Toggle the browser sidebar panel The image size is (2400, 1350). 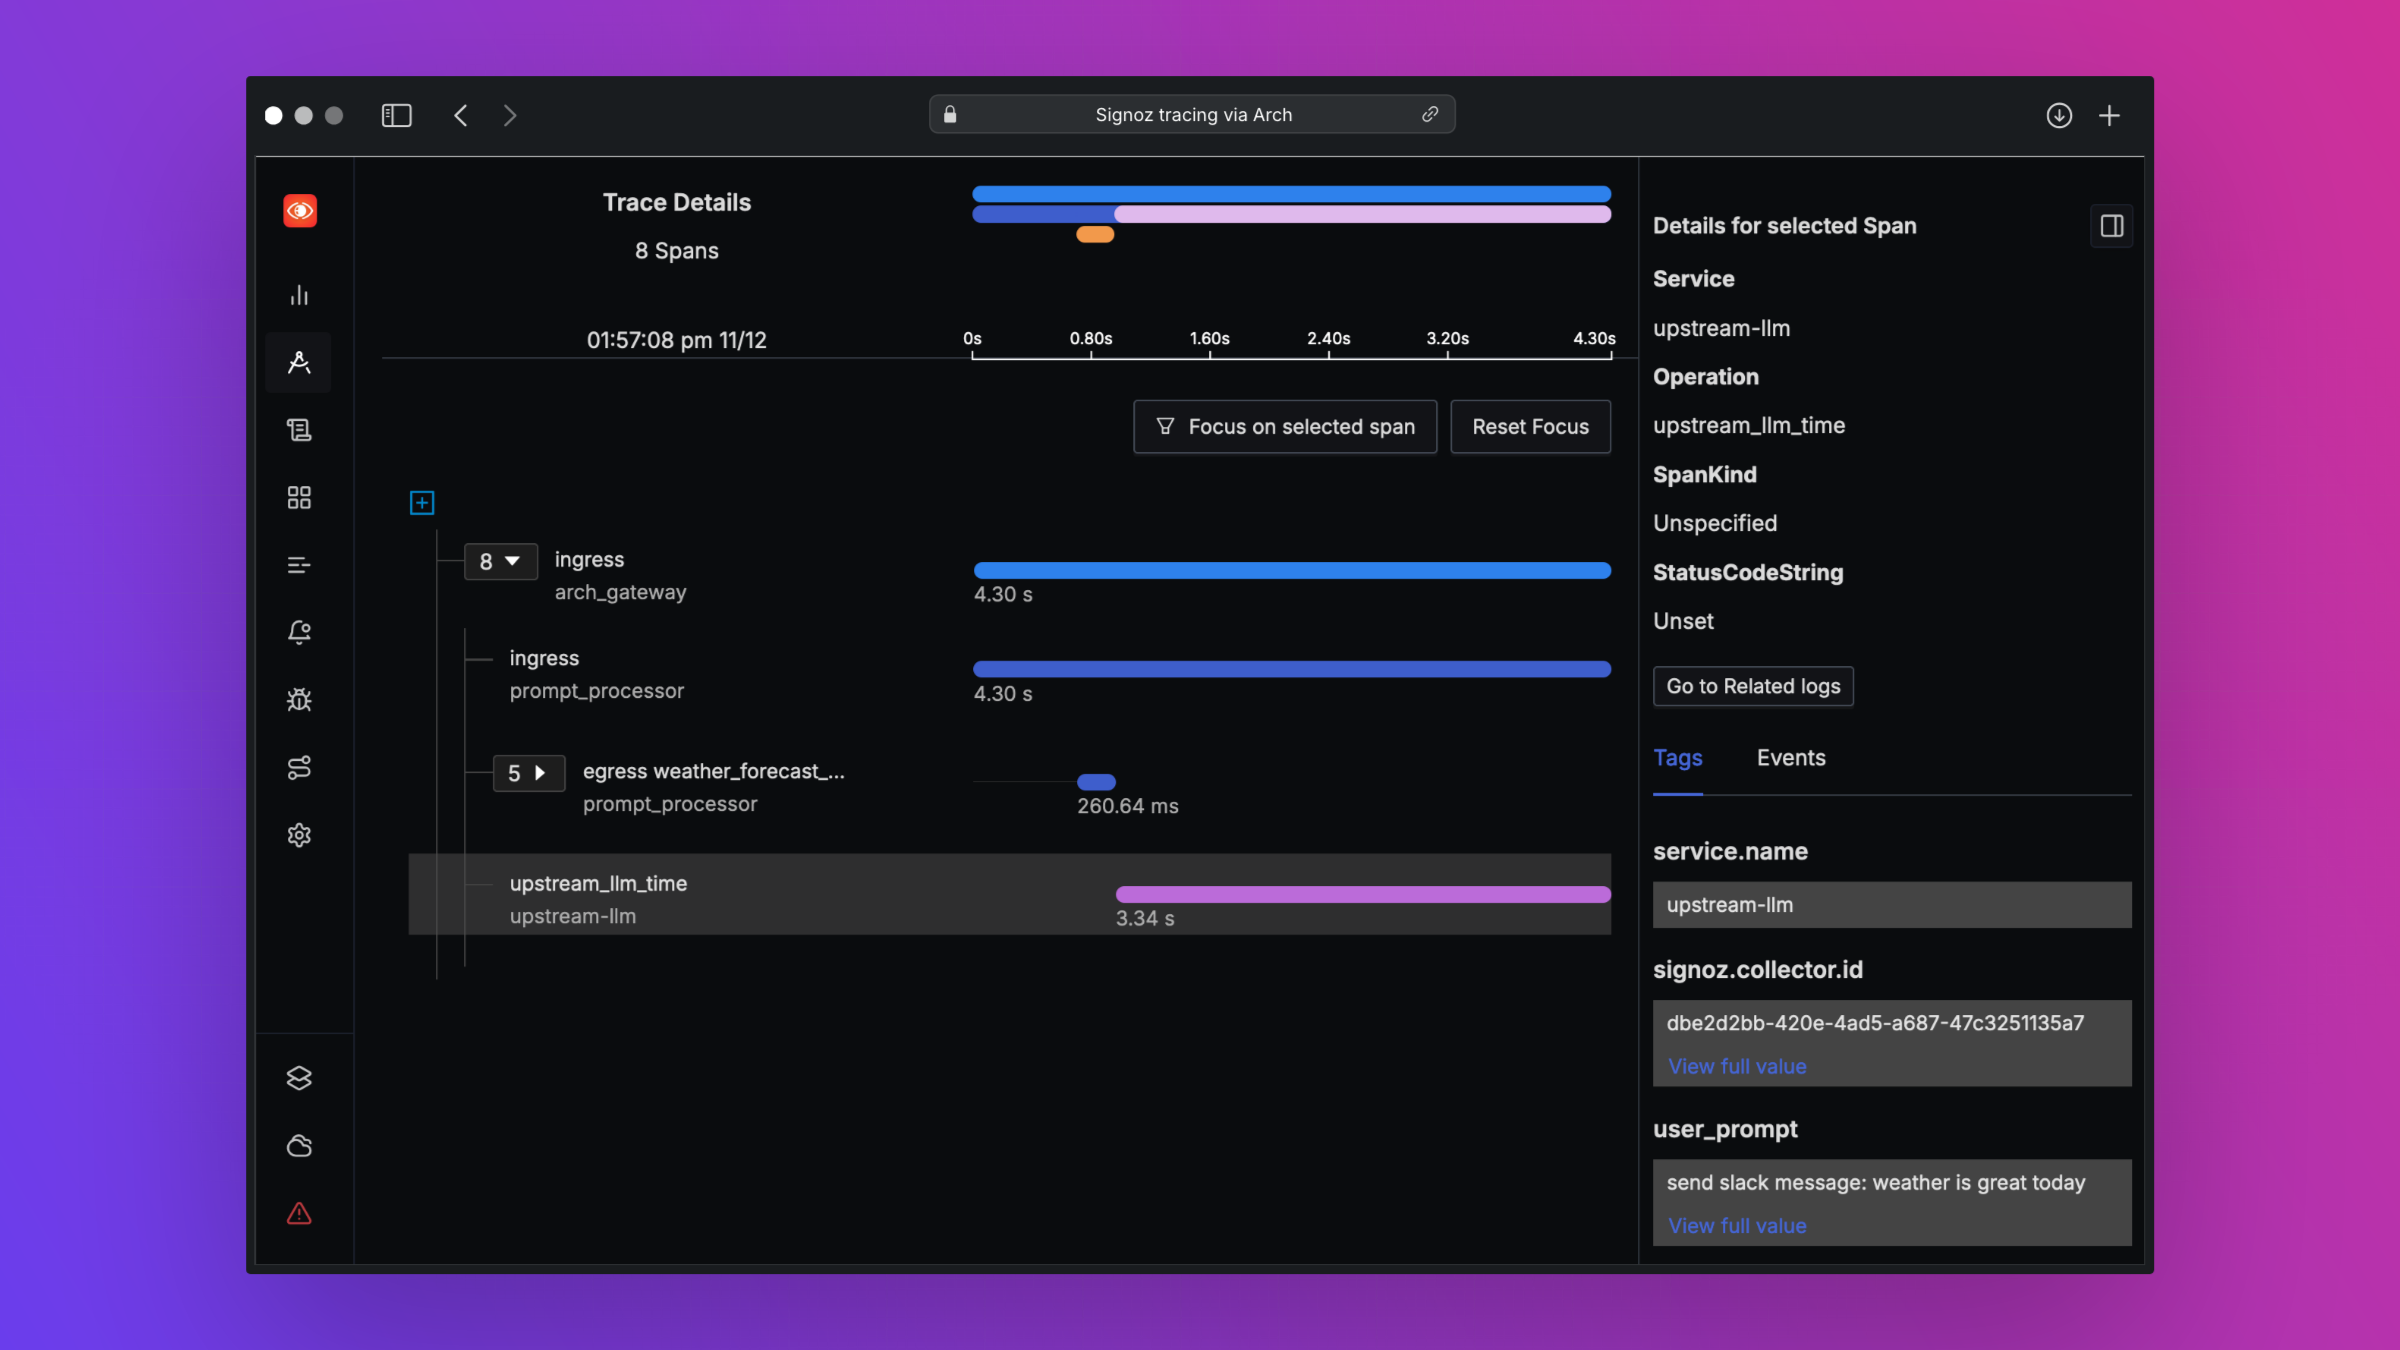click(396, 115)
